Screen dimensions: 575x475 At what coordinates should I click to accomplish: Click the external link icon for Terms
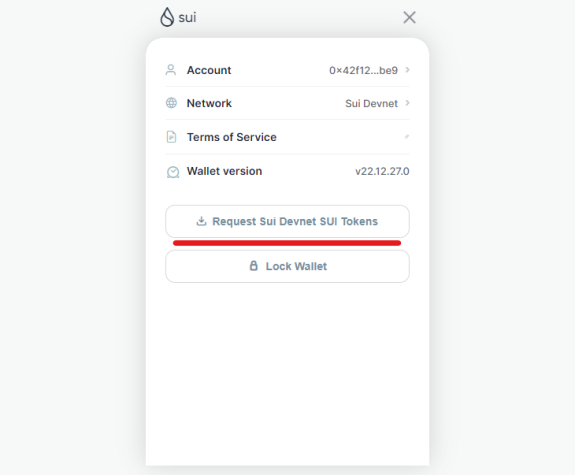[407, 137]
